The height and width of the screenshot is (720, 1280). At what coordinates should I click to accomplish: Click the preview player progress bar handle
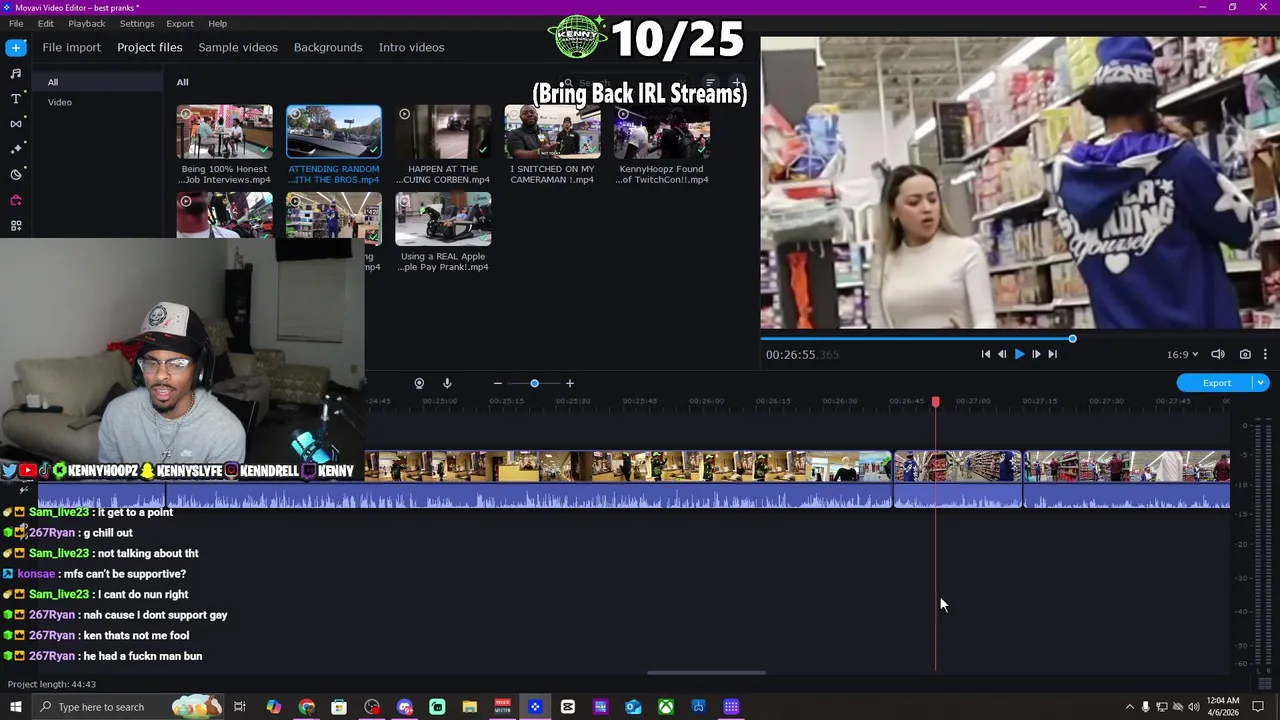[1072, 339]
